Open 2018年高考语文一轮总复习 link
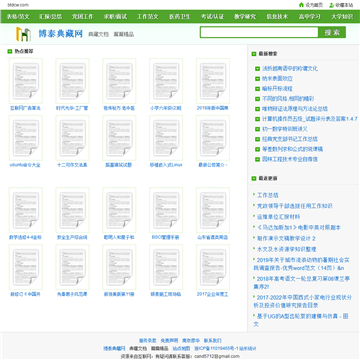 pos(301,282)
